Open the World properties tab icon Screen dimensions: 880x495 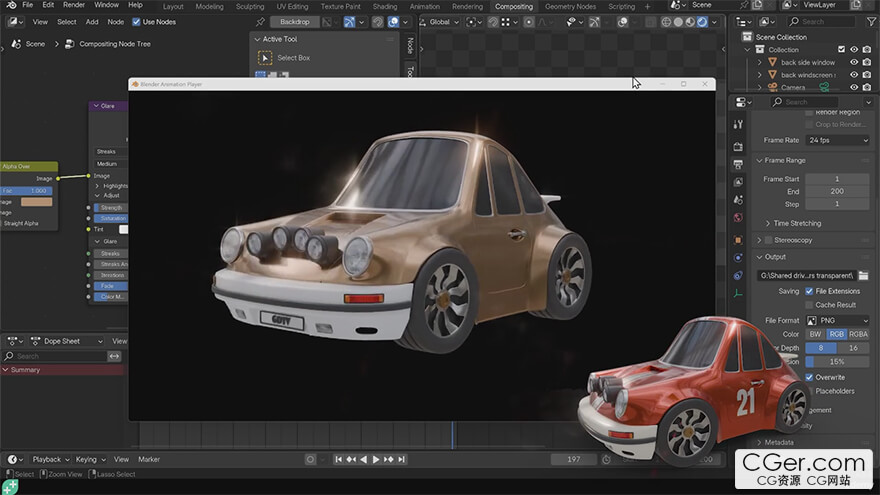point(738,218)
